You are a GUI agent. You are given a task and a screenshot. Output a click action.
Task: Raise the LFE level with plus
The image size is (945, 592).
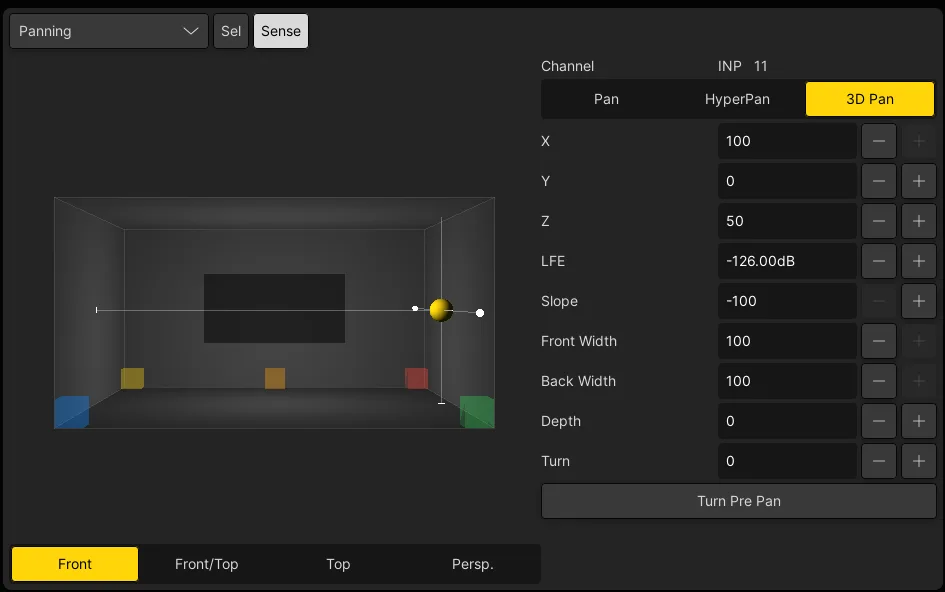coord(918,261)
